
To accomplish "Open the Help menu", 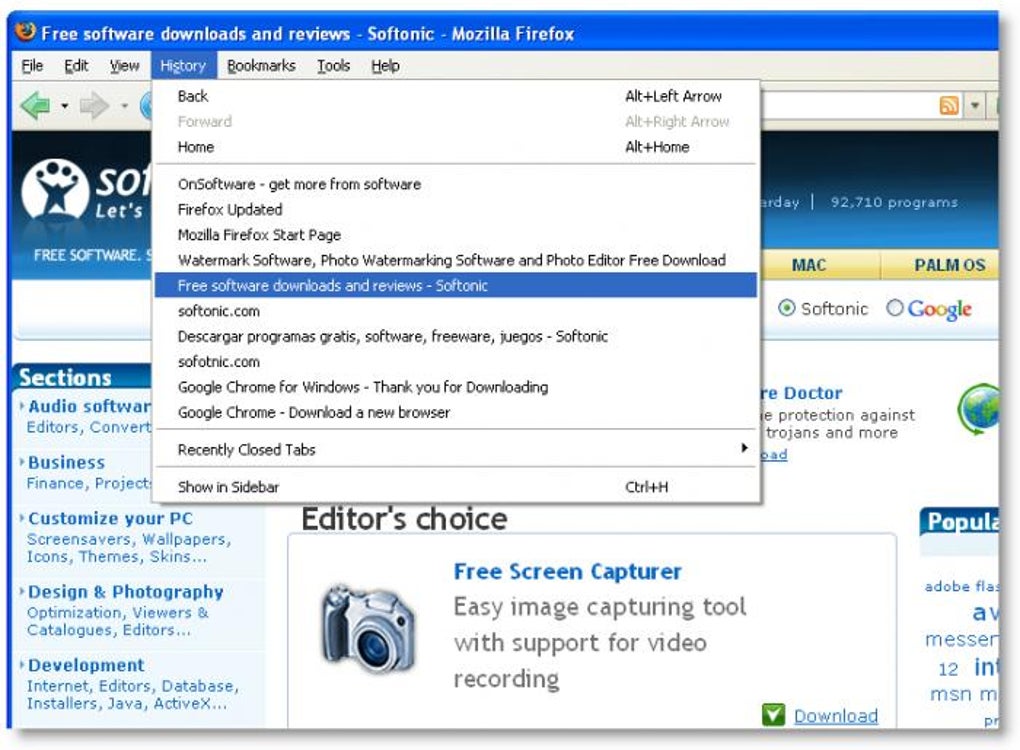I will (x=385, y=66).
